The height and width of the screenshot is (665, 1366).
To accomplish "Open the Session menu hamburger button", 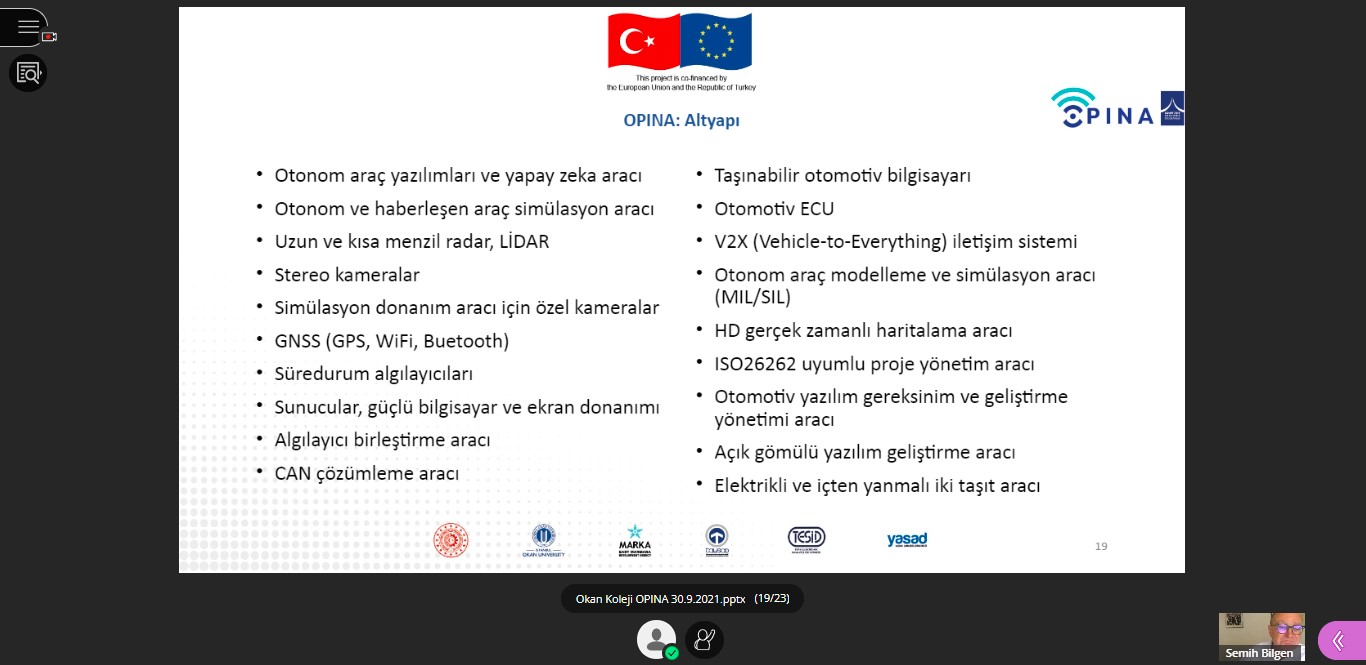I will click(x=26, y=26).
